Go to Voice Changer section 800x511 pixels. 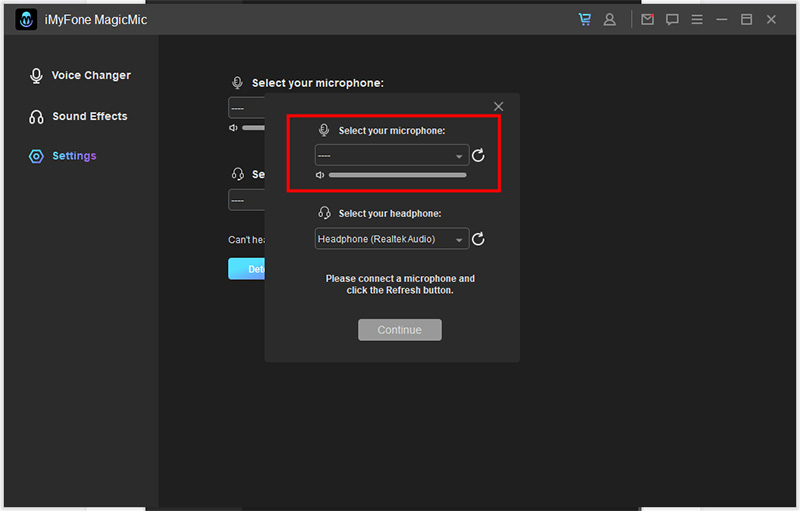click(80, 75)
